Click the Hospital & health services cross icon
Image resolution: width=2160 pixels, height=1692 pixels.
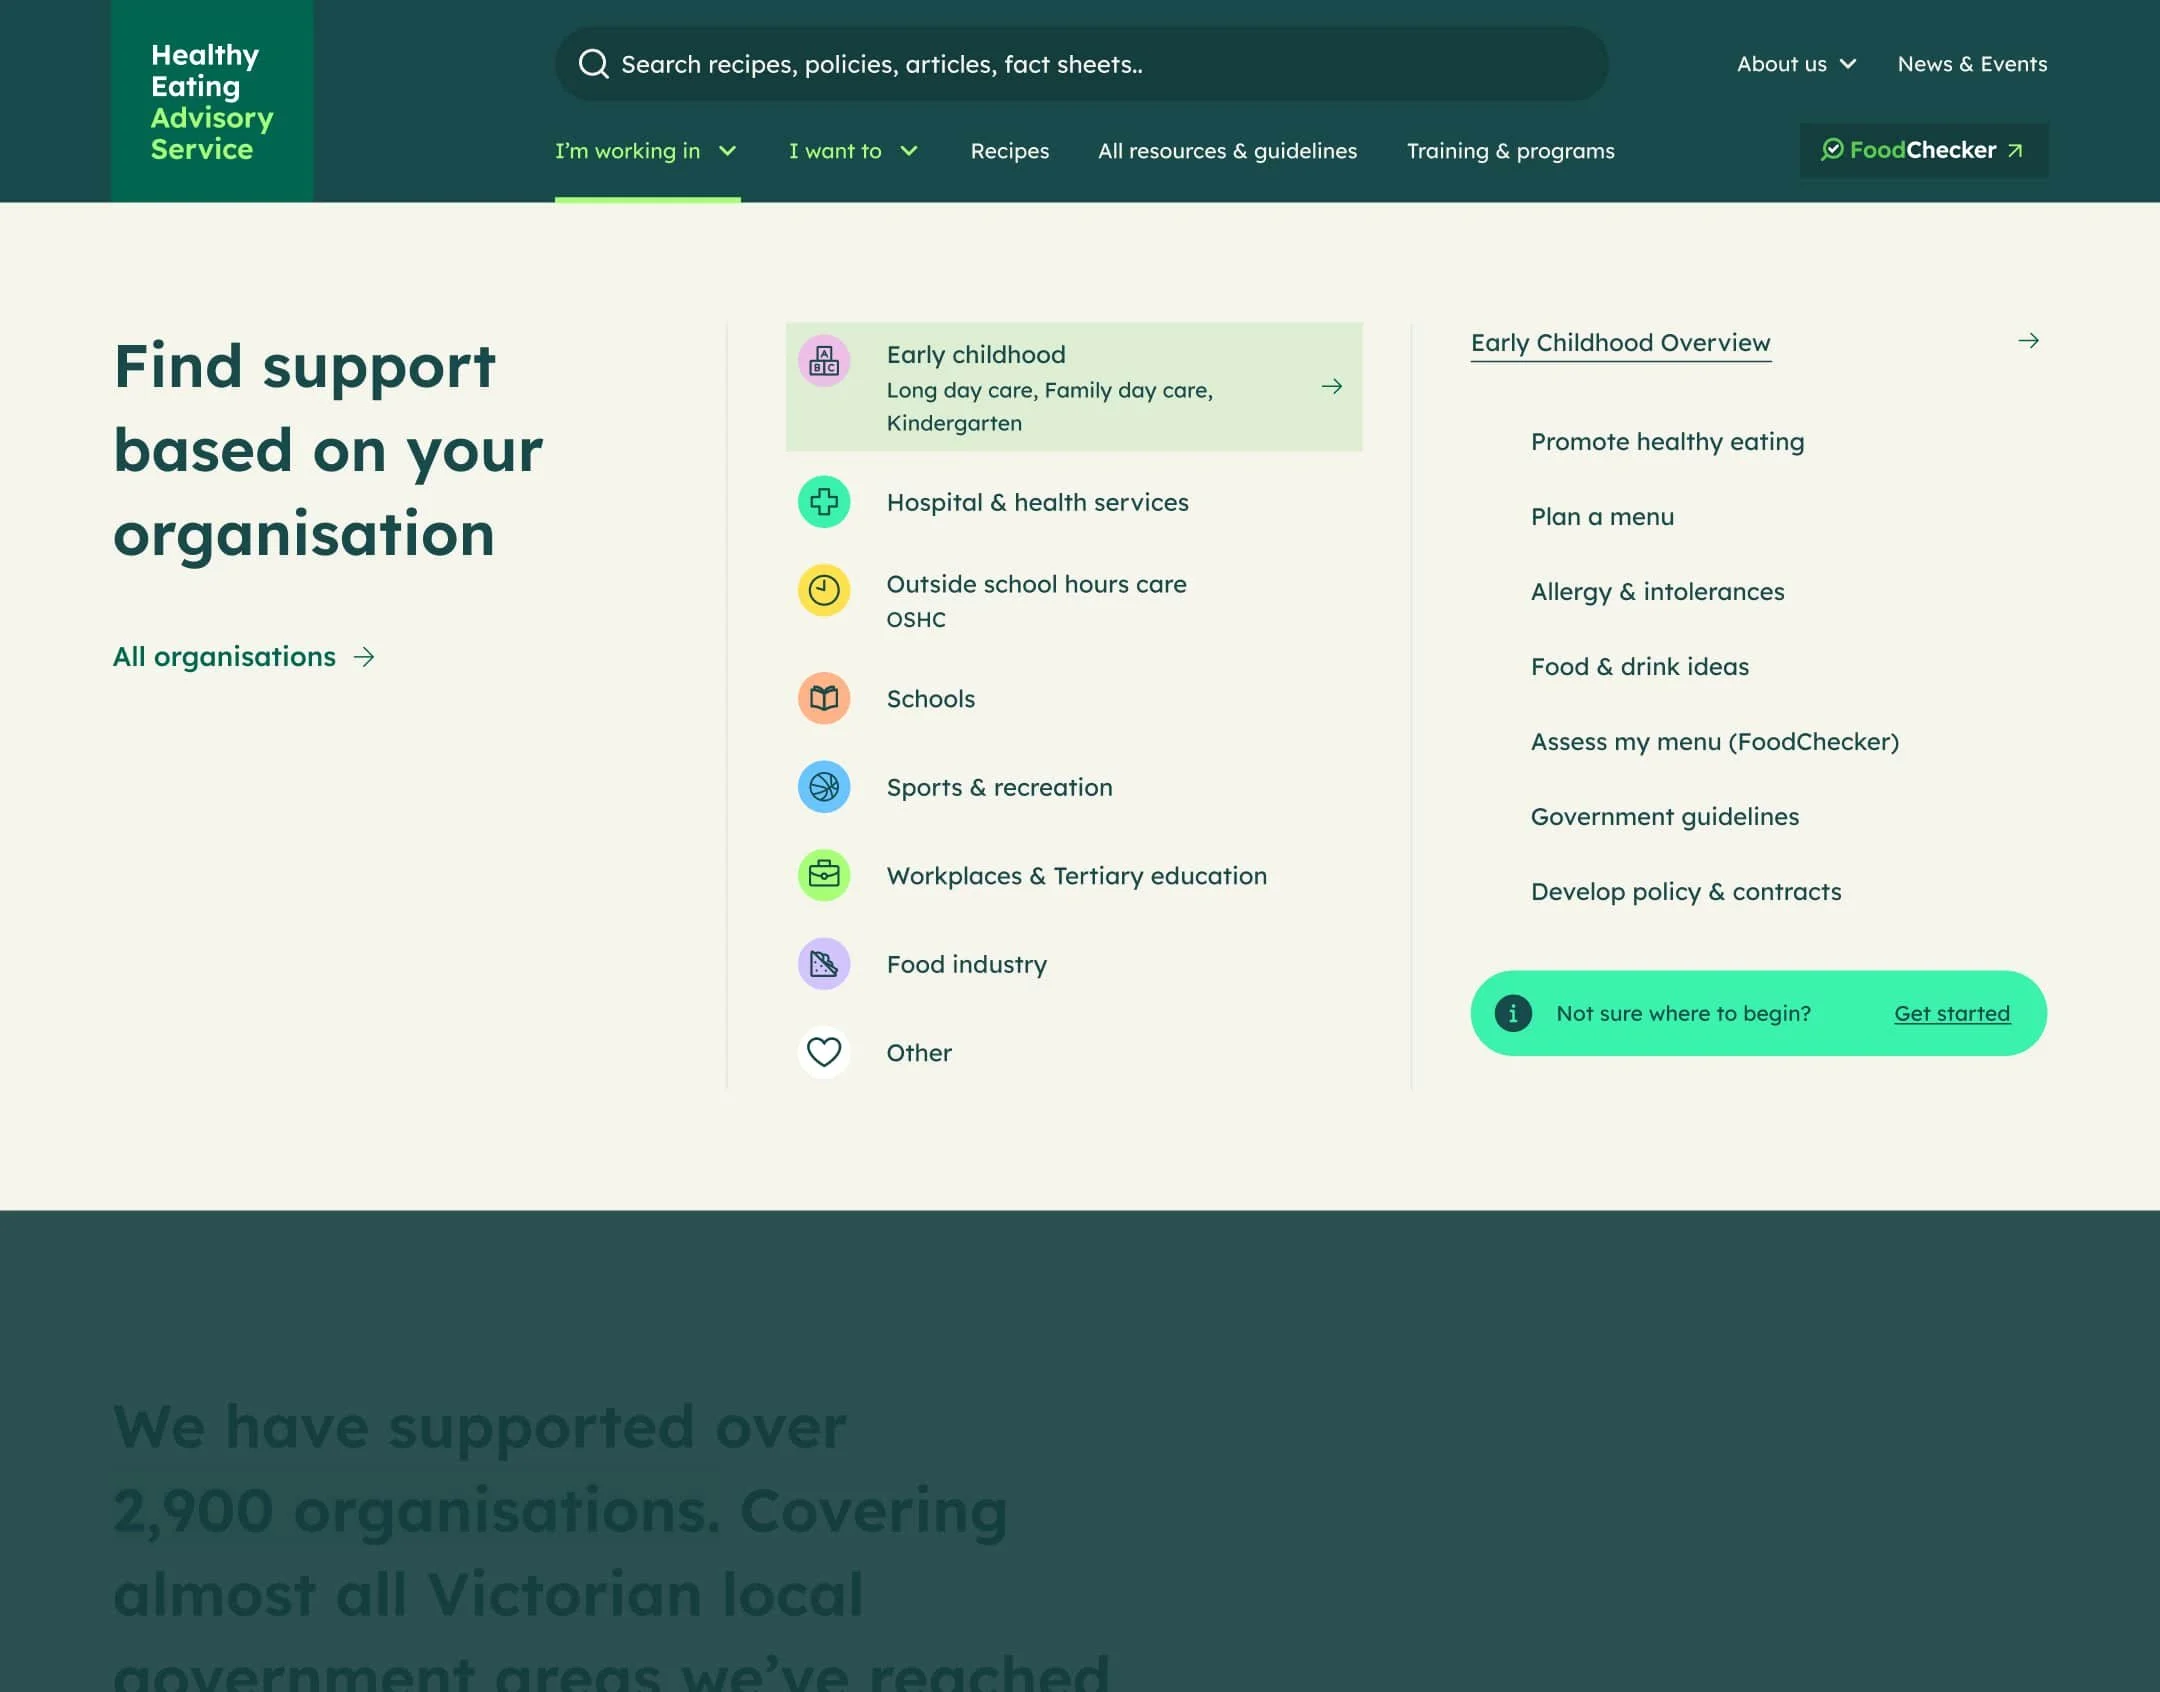click(x=823, y=502)
